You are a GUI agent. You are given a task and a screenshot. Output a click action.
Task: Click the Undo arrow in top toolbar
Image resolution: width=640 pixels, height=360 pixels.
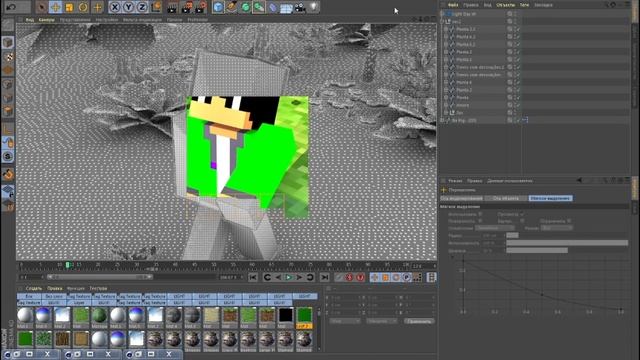pyautogui.click(x=12, y=7)
